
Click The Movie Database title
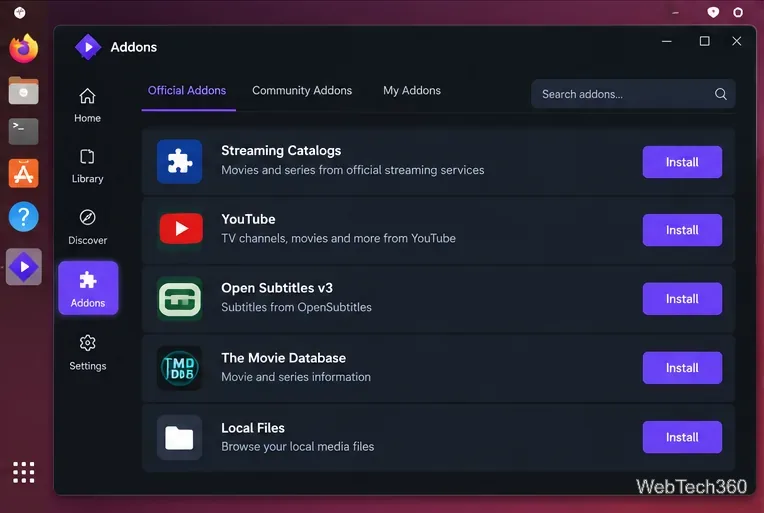284,358
